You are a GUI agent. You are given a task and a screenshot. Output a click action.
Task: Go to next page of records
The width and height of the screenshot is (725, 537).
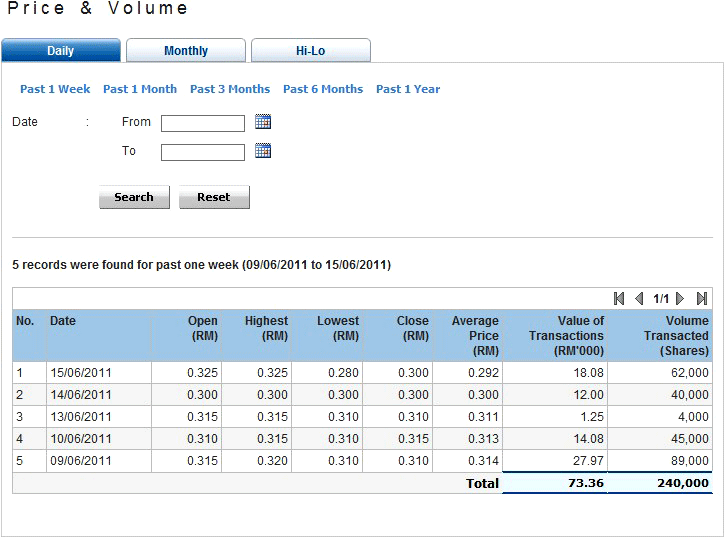click(681, 298)
